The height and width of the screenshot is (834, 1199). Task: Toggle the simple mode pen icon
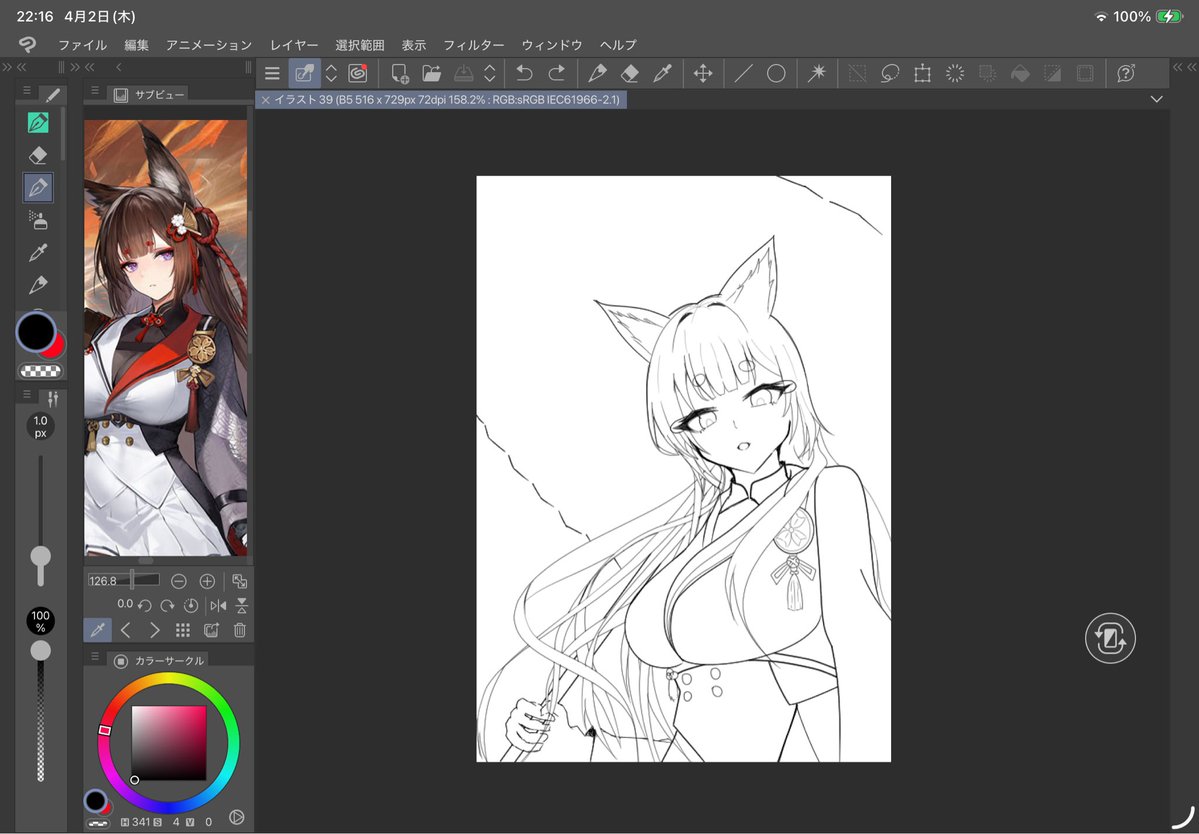pos(304,73)
